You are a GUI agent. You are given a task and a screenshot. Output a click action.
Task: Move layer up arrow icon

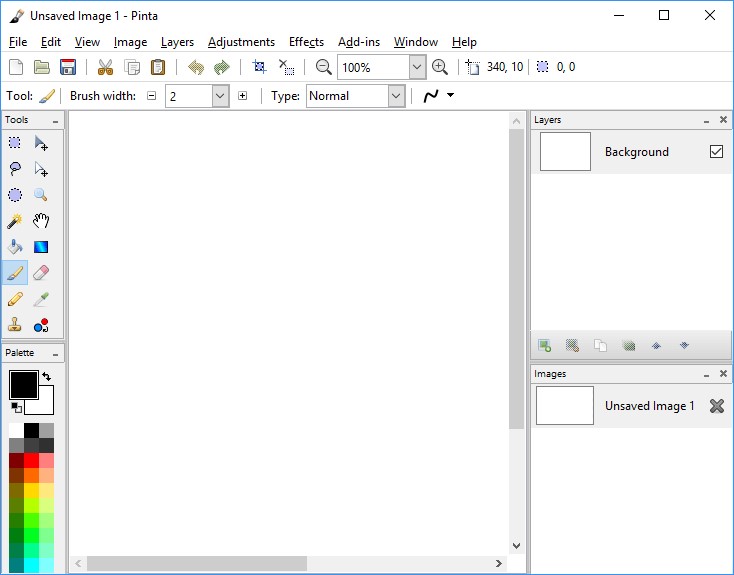pyautogui.click(x=656, y=346)
